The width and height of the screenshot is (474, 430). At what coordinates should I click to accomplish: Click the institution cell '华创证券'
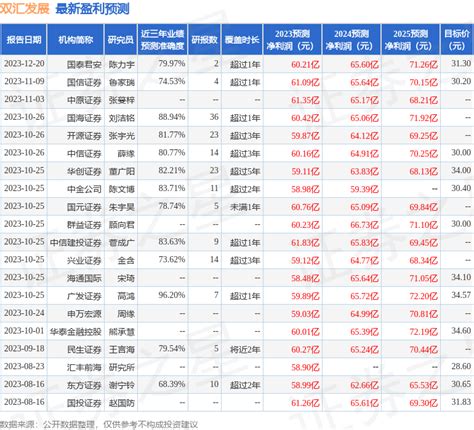[x=84, y=171]
